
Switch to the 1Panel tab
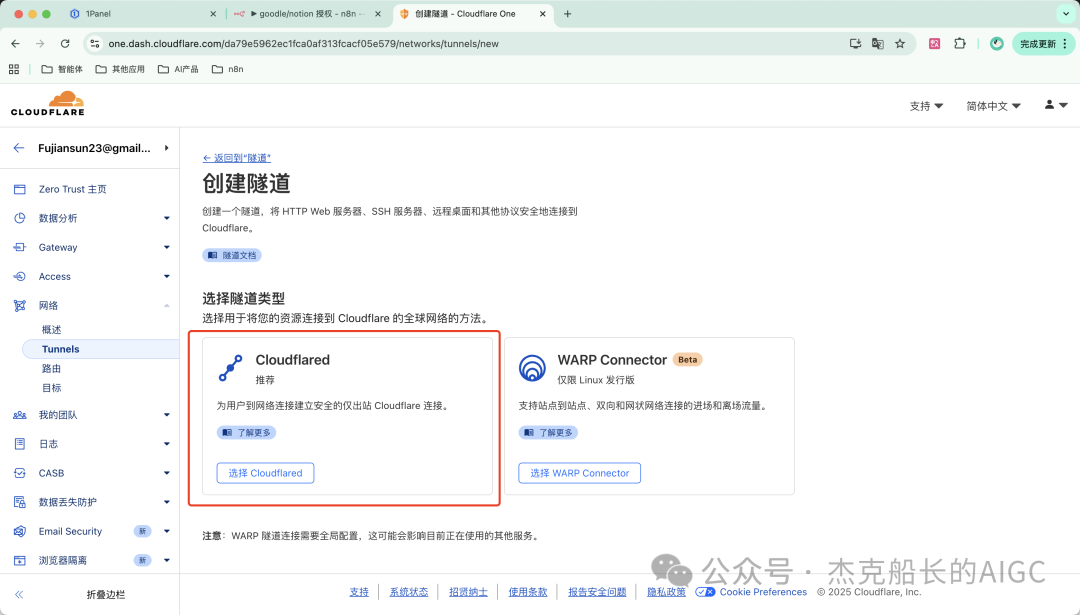(143, 14)
